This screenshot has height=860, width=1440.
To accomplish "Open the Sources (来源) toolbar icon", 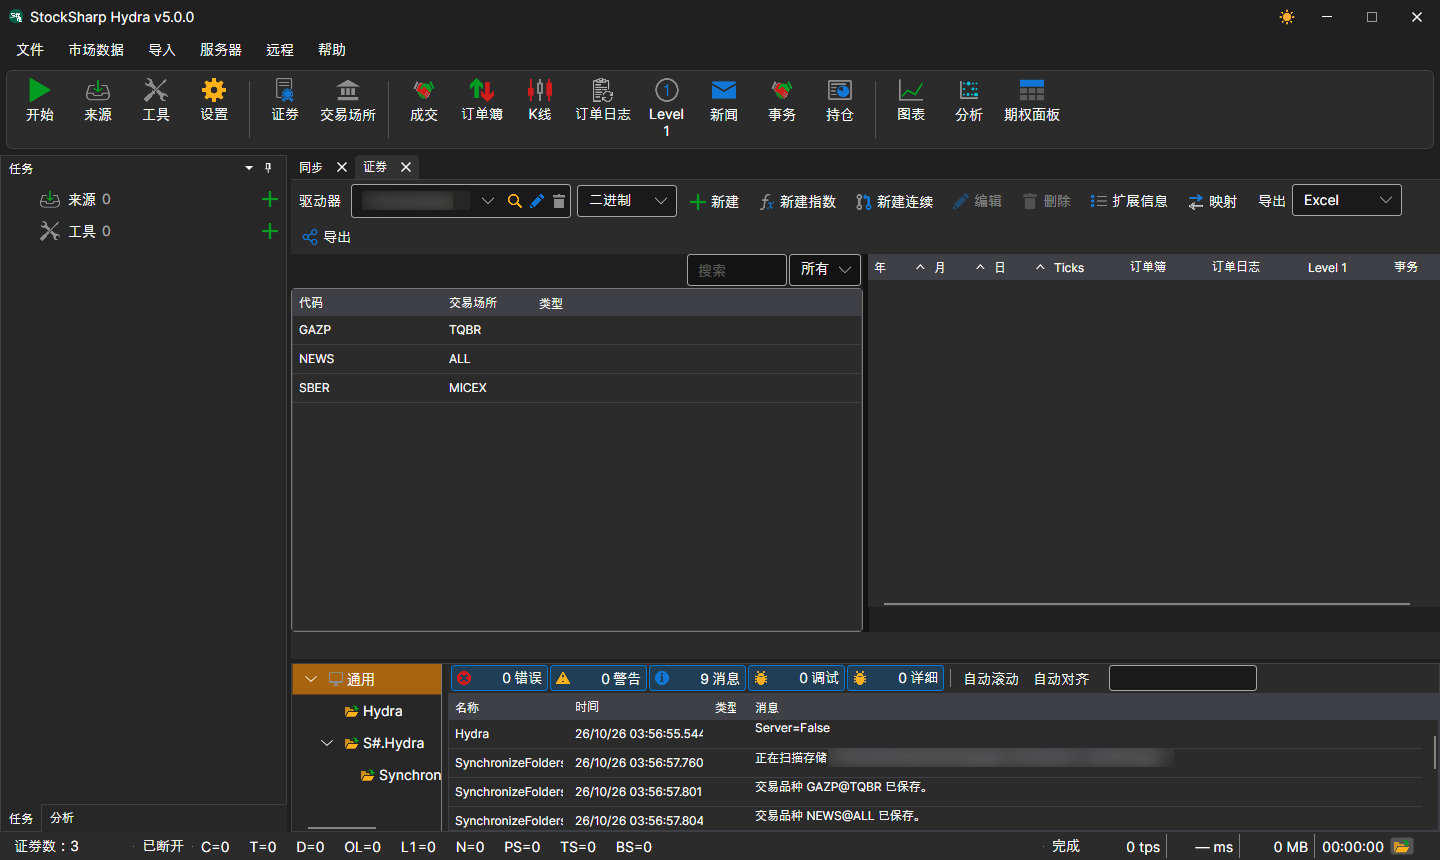I will (x=97, y=90).
